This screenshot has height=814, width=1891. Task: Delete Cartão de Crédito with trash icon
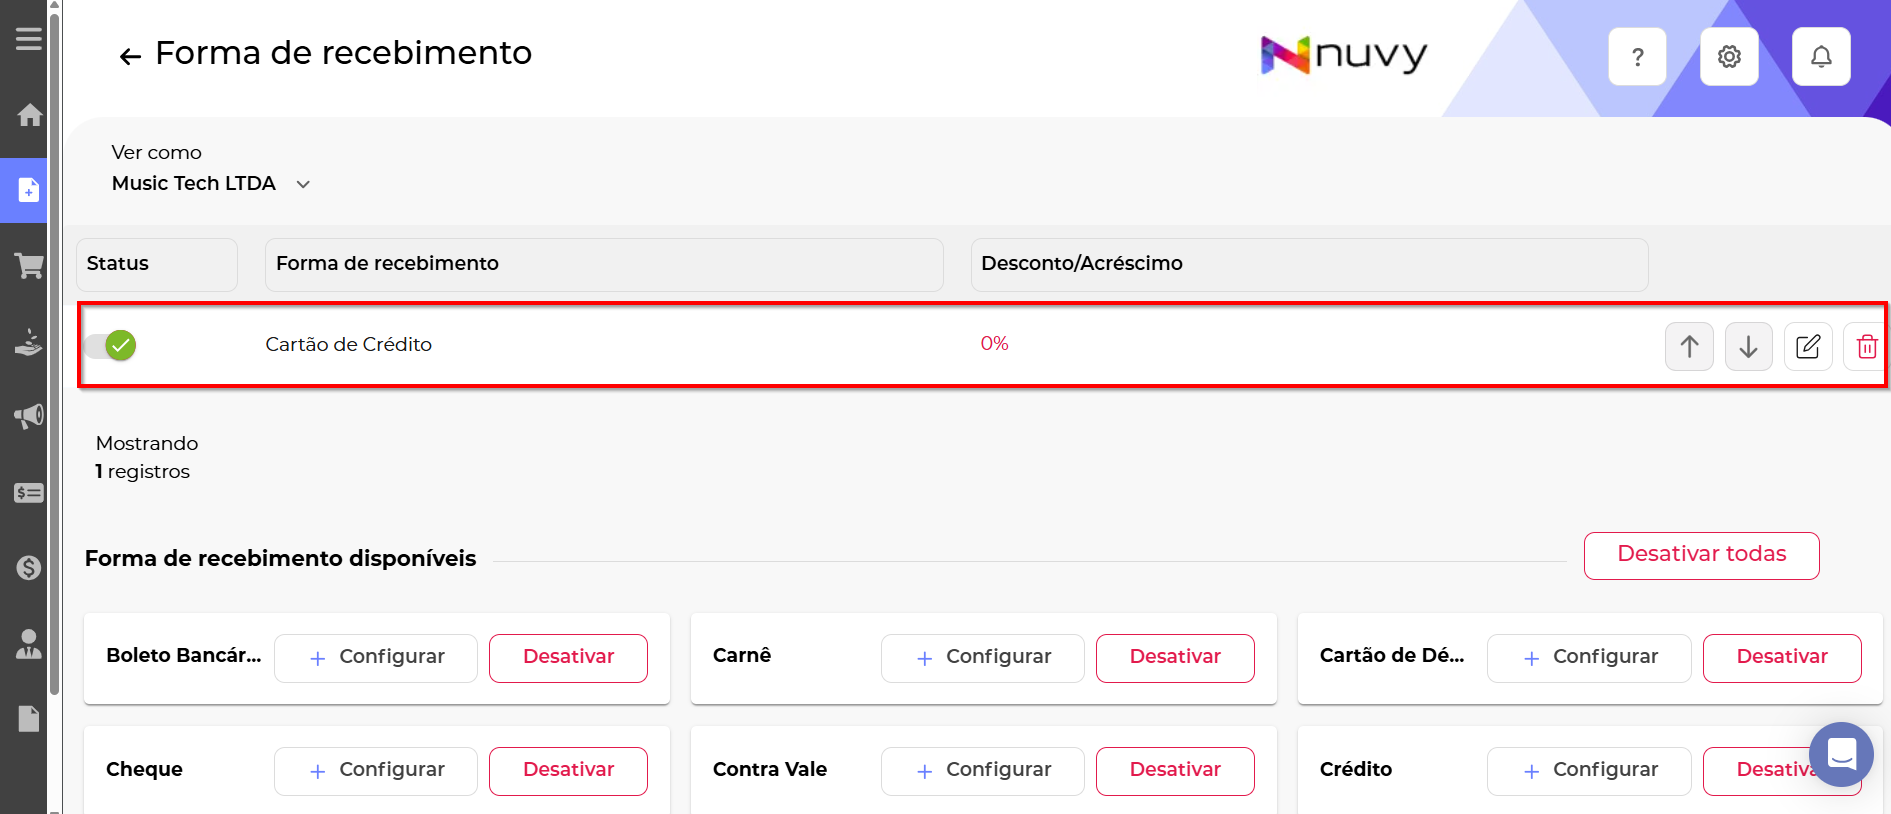tap(1866, 347)
